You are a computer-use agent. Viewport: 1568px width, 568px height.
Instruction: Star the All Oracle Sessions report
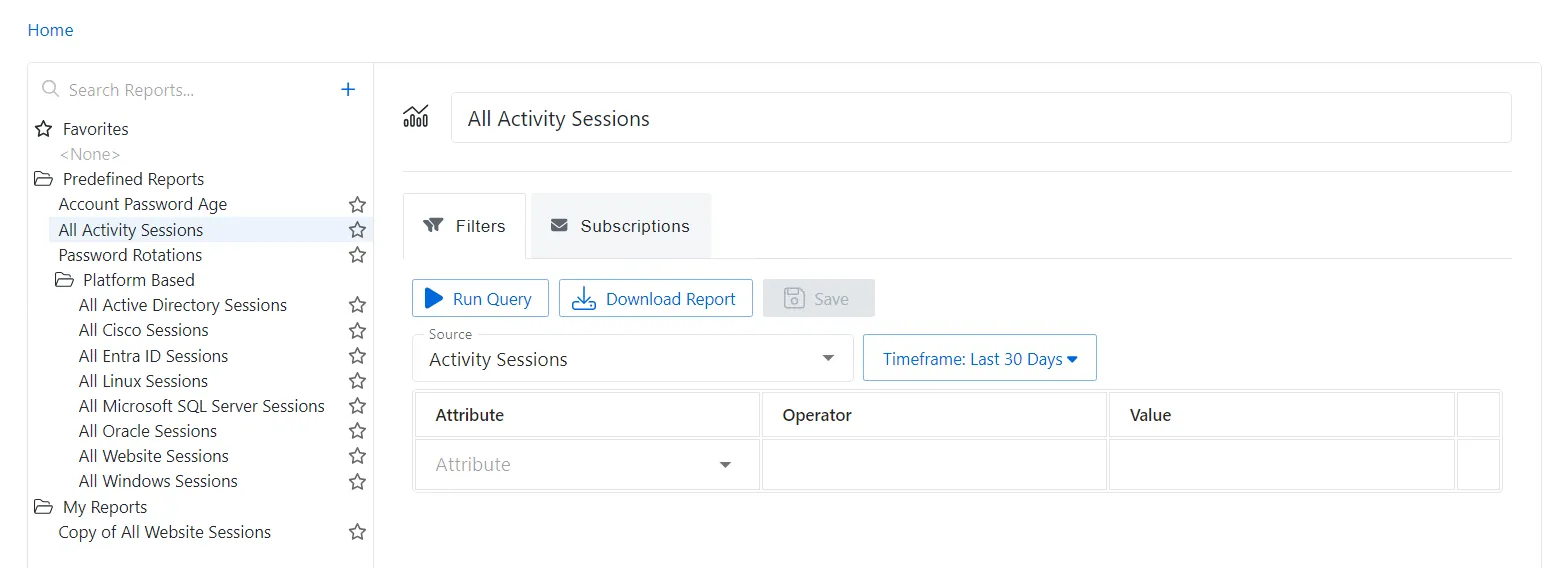[357, 431]
